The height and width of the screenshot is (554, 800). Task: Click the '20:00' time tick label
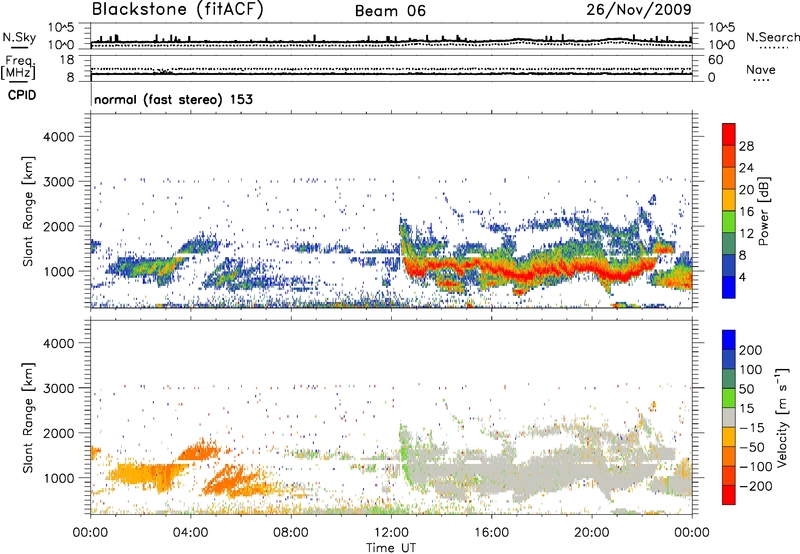pyautogui.click(x=591, y=533)
